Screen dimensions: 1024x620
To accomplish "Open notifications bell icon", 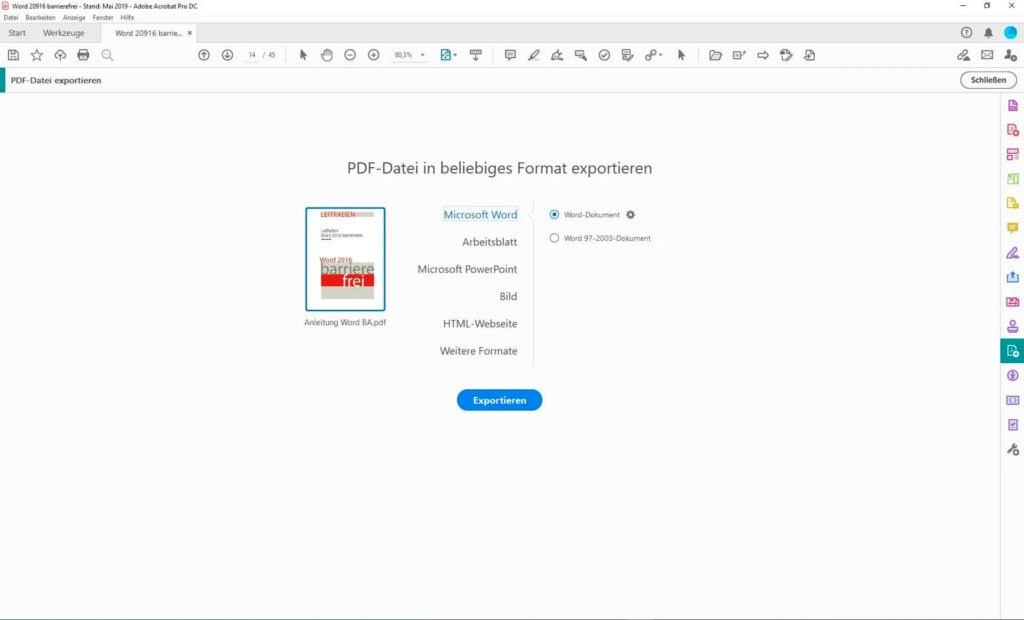I will pos(988,33).
